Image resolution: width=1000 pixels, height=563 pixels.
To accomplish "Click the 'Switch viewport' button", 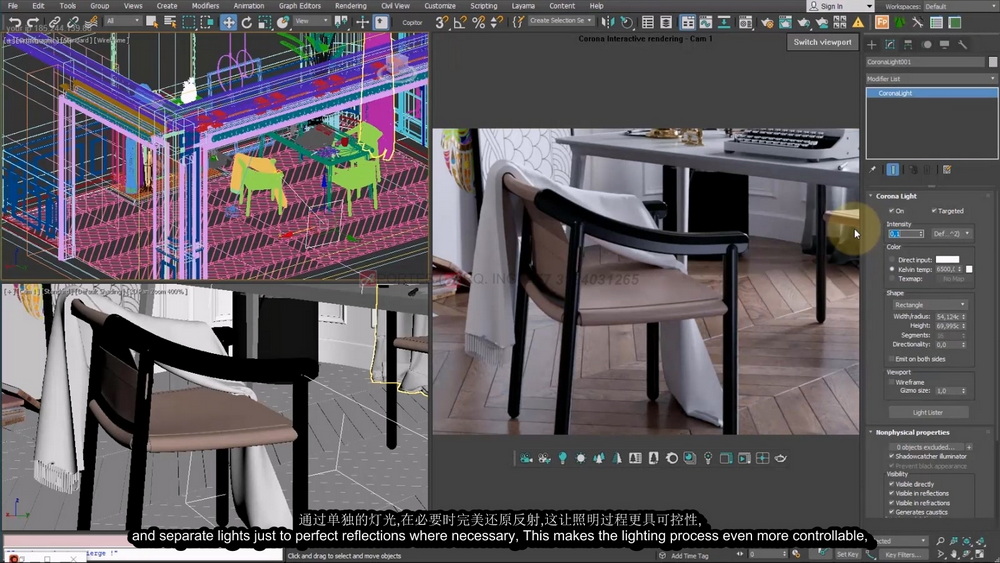I will click(x=822, y=42).
